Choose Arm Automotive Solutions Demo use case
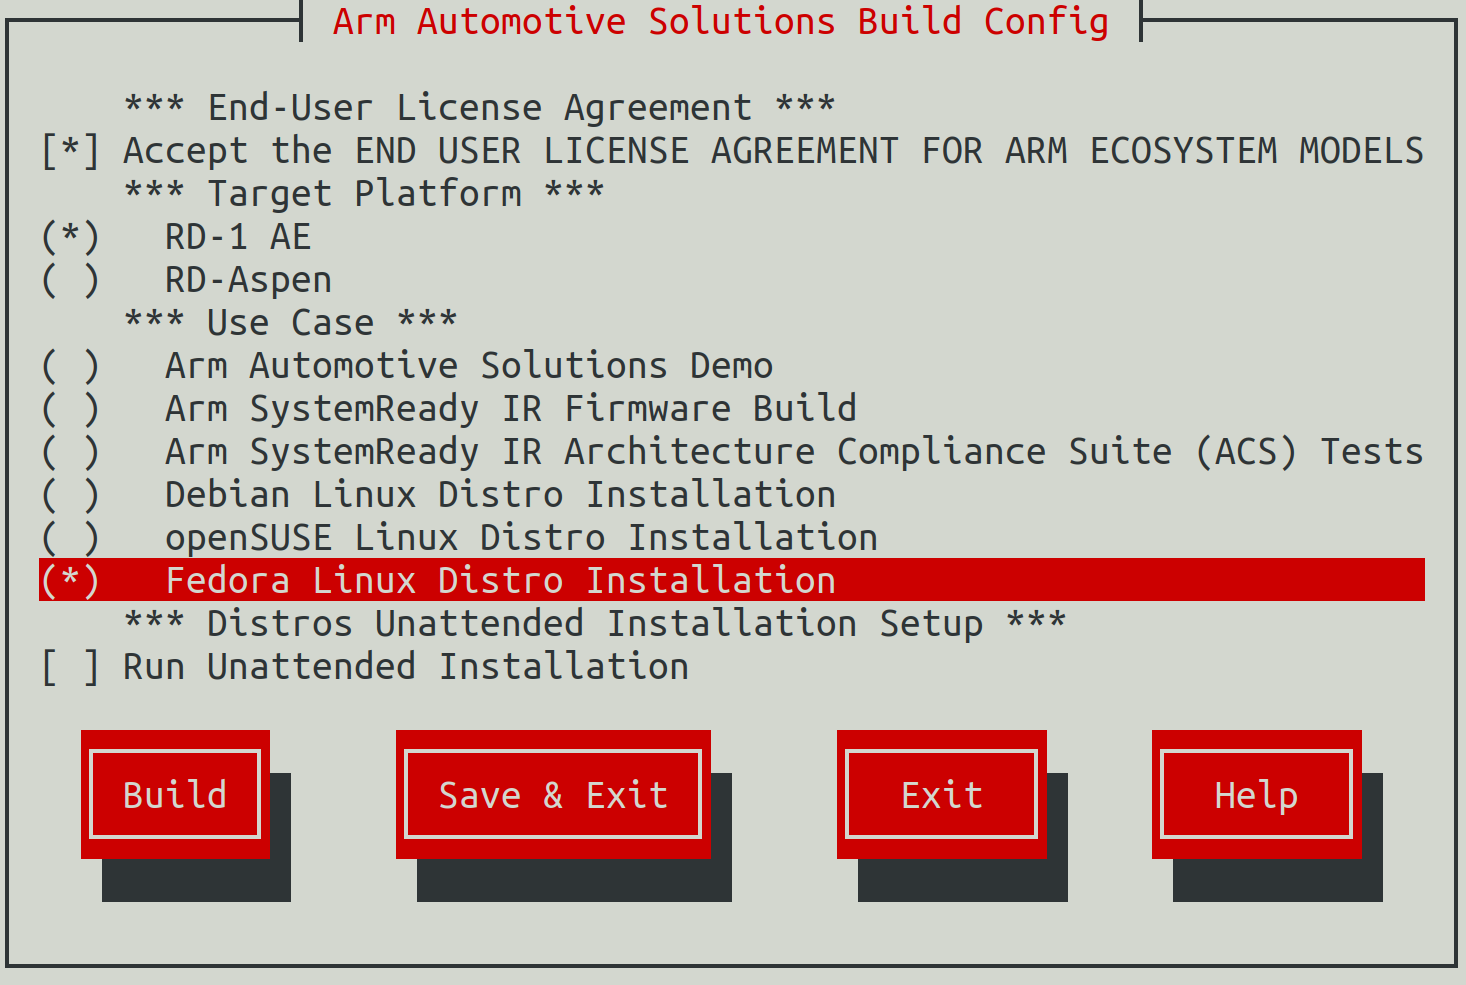Screen dimensions: 1466x985 click(x=71, y=366)
